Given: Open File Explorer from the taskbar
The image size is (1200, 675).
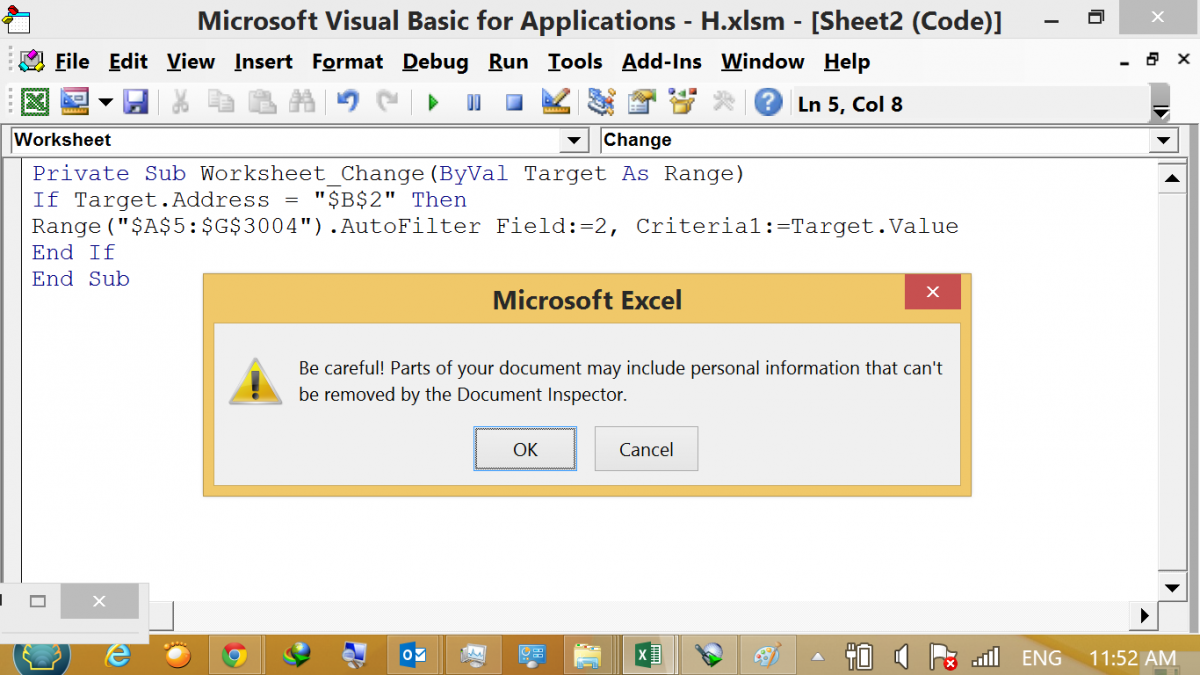Looking at the screenshot, I should 587,655.
